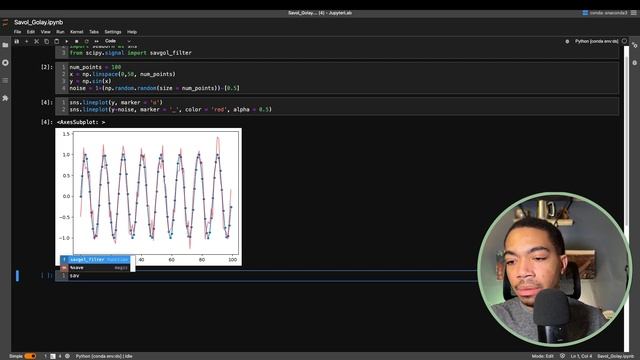Click the savgol_filter import cell
The image size is (640, 360).
[x=337, y=52]
